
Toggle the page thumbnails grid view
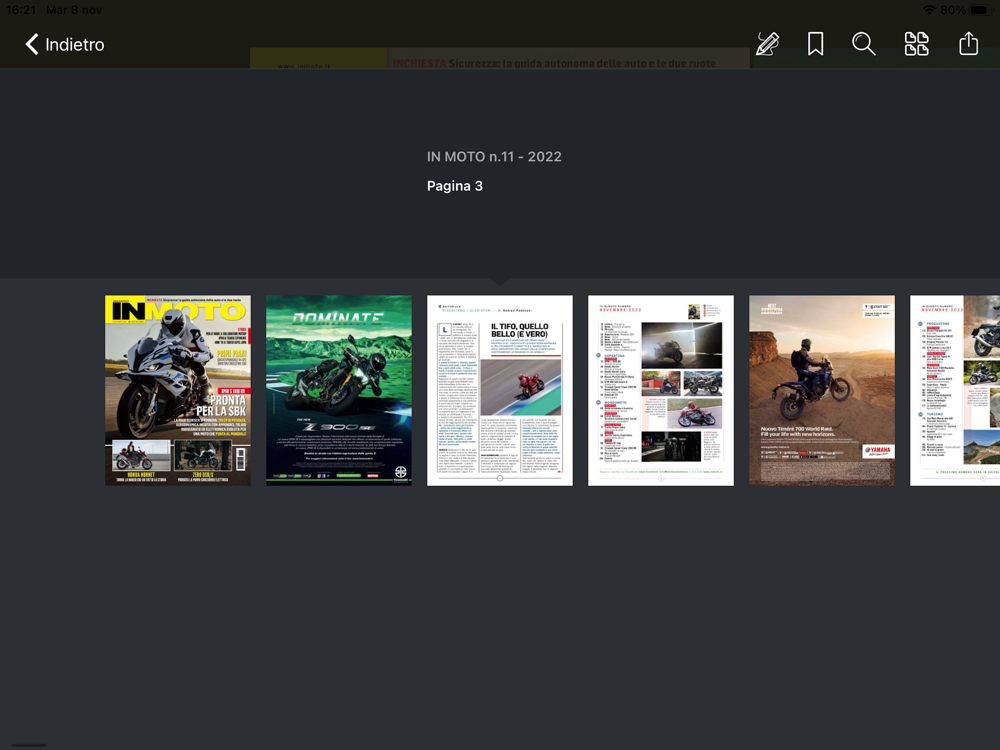click(x=916, y=44)
